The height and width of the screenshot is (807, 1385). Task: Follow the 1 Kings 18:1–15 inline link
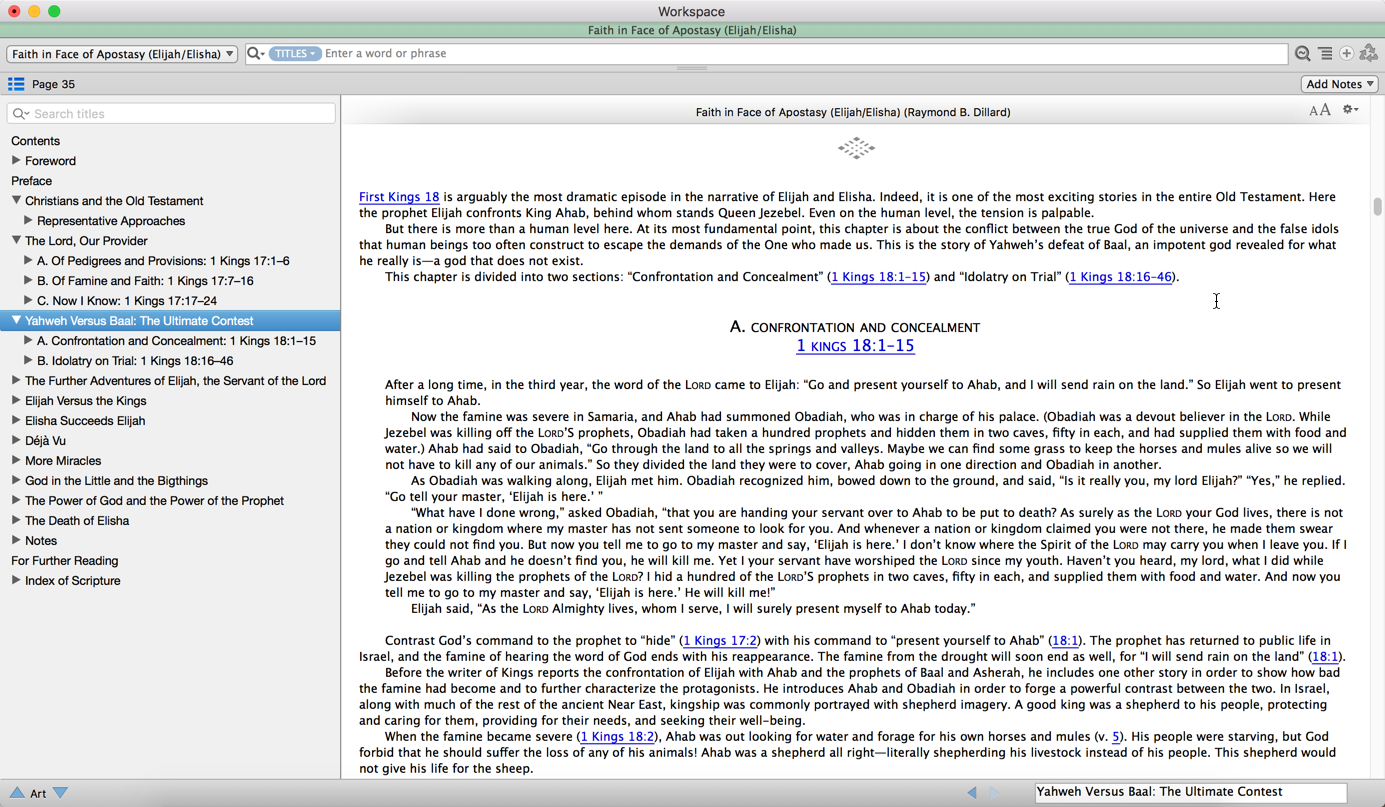[x=878, y=277]
